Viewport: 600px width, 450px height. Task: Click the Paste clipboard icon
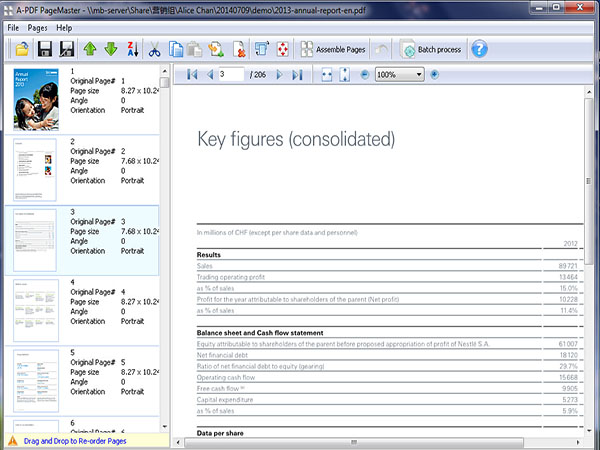[x=195, y=49]
